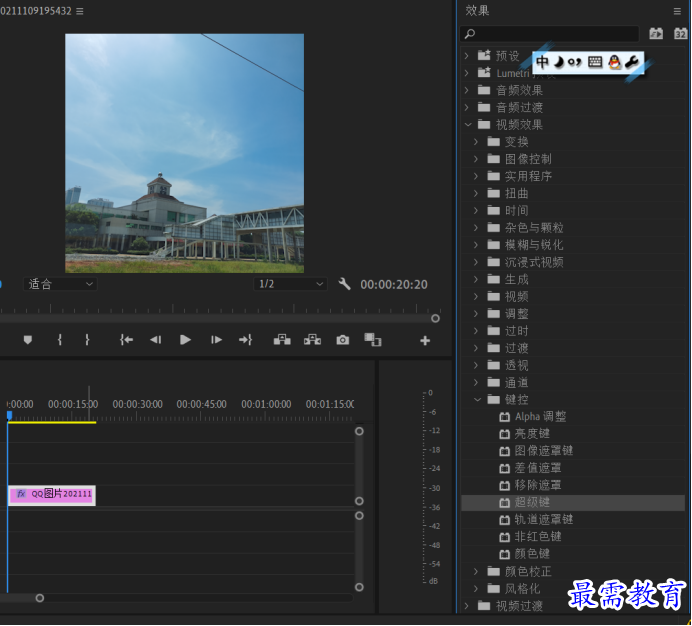Select the 过时 folder

click(x=516, y=331)
